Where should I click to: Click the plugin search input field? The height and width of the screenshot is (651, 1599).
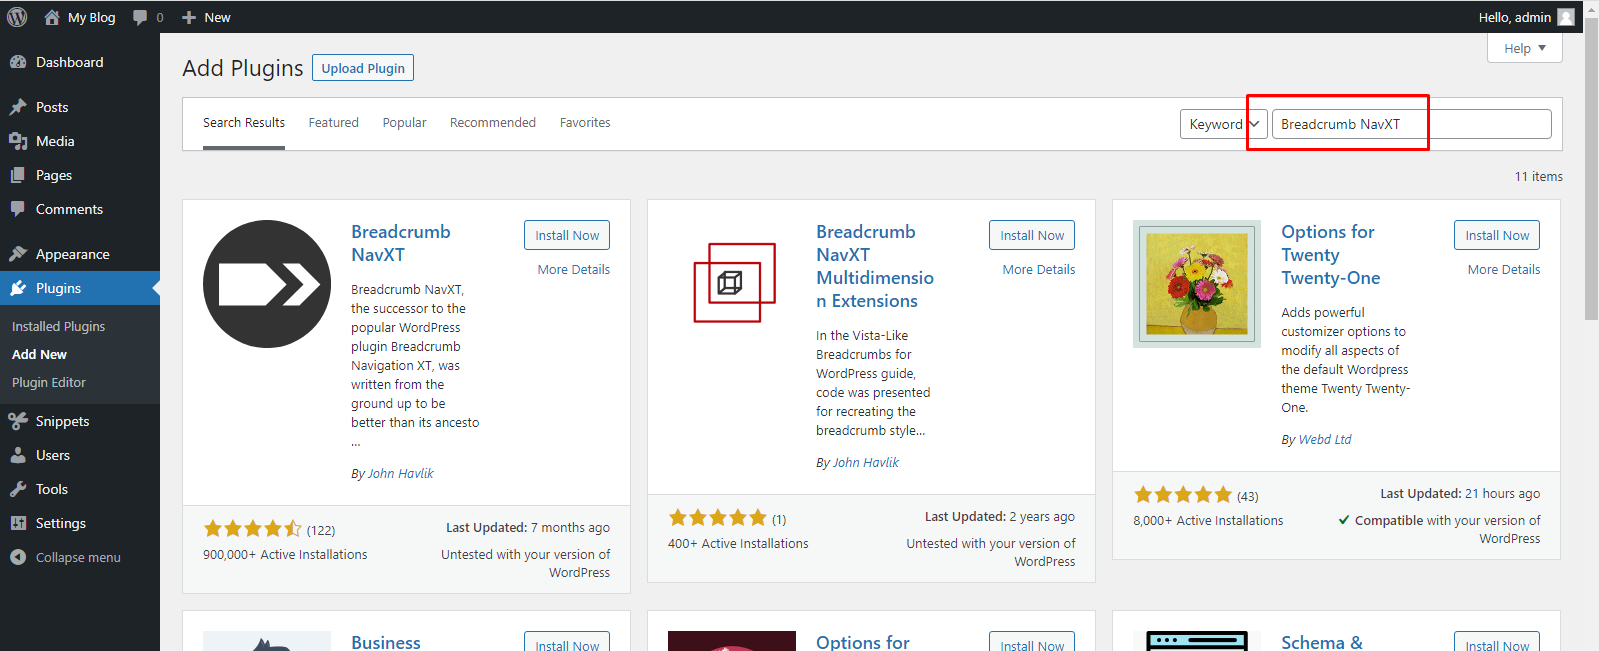click(1412, 124)
